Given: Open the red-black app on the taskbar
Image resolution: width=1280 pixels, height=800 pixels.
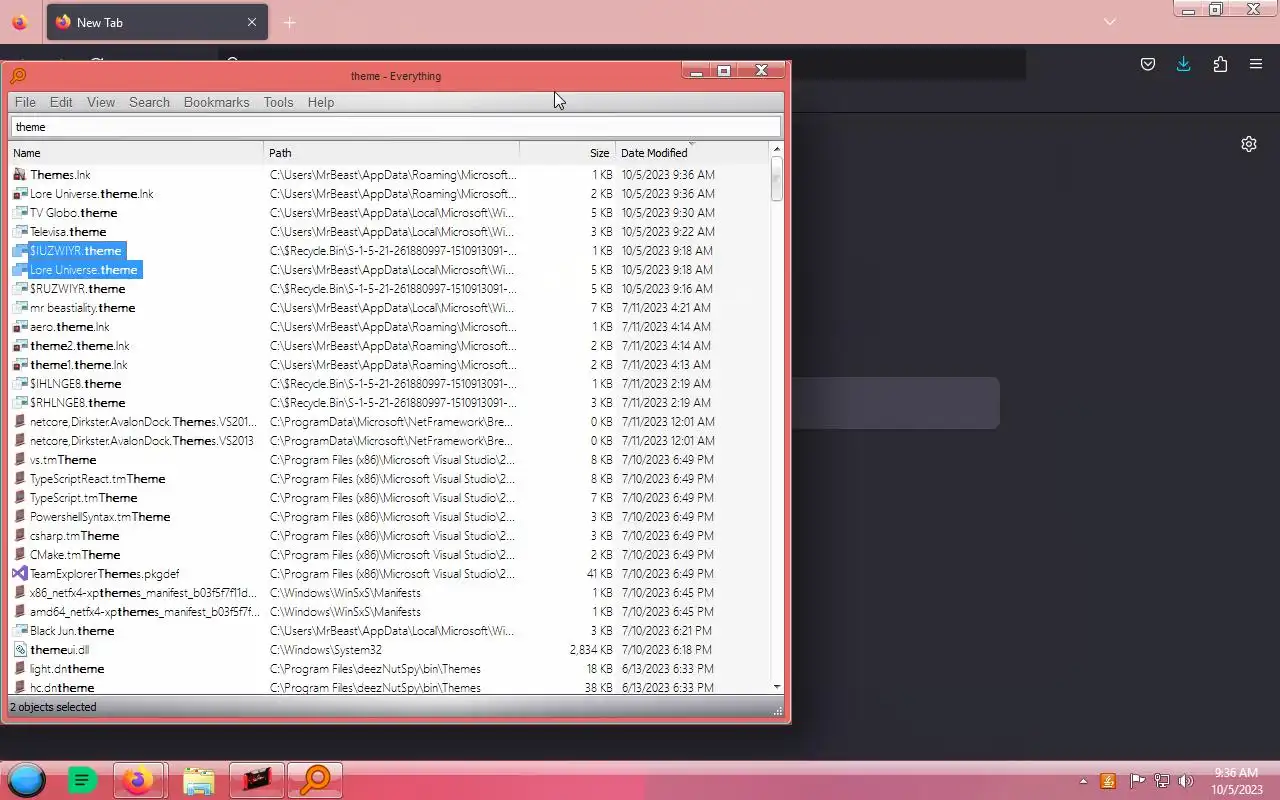Looking at the screenshot, I should pos(257,780).
